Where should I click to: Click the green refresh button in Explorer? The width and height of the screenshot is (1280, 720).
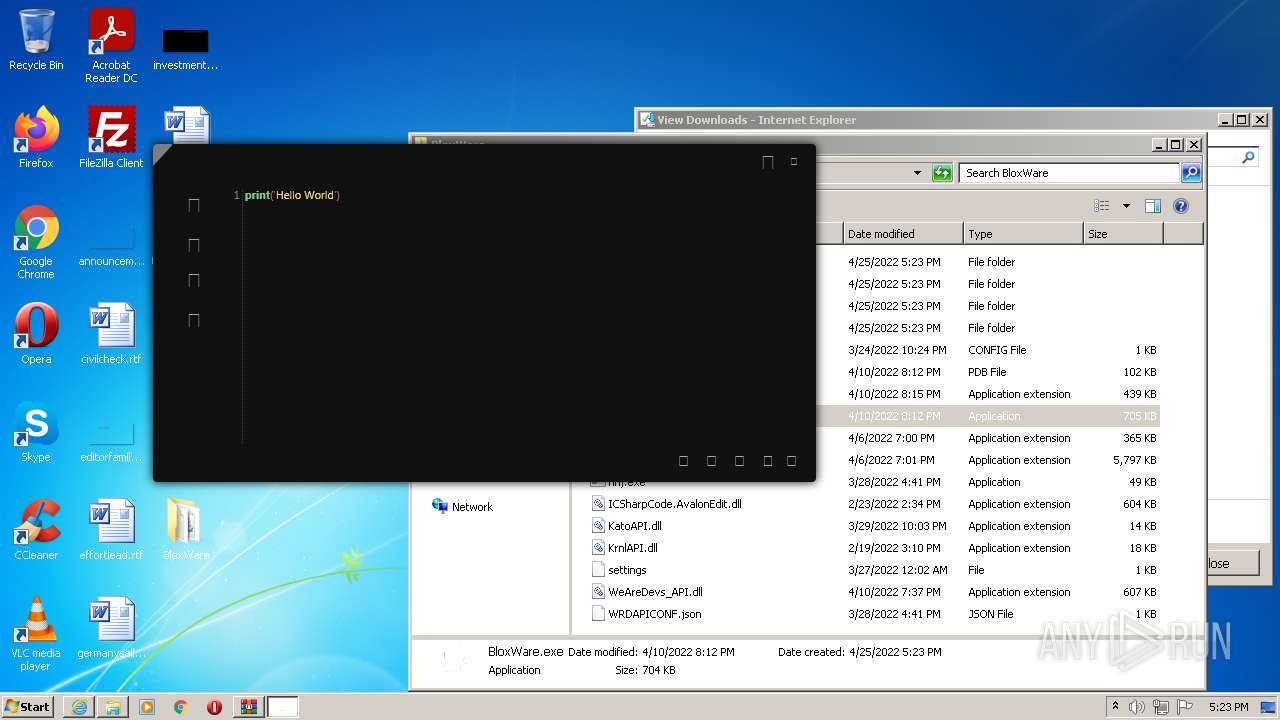[x=942, y=173]
